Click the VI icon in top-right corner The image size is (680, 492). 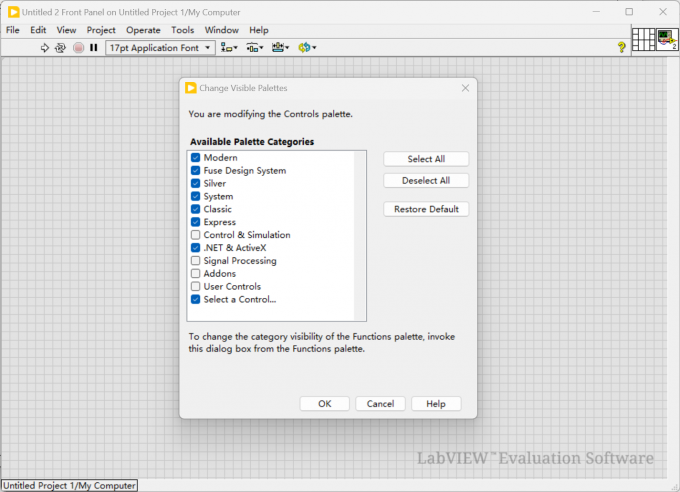pyautogui.click(x=667, y=40)
